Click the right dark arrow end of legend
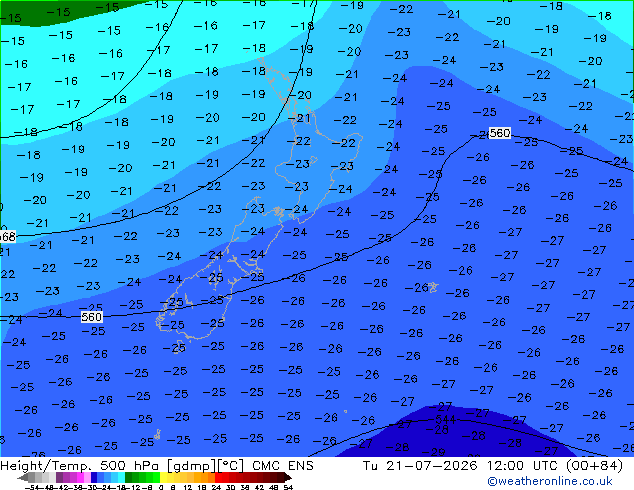 [288, 477]
